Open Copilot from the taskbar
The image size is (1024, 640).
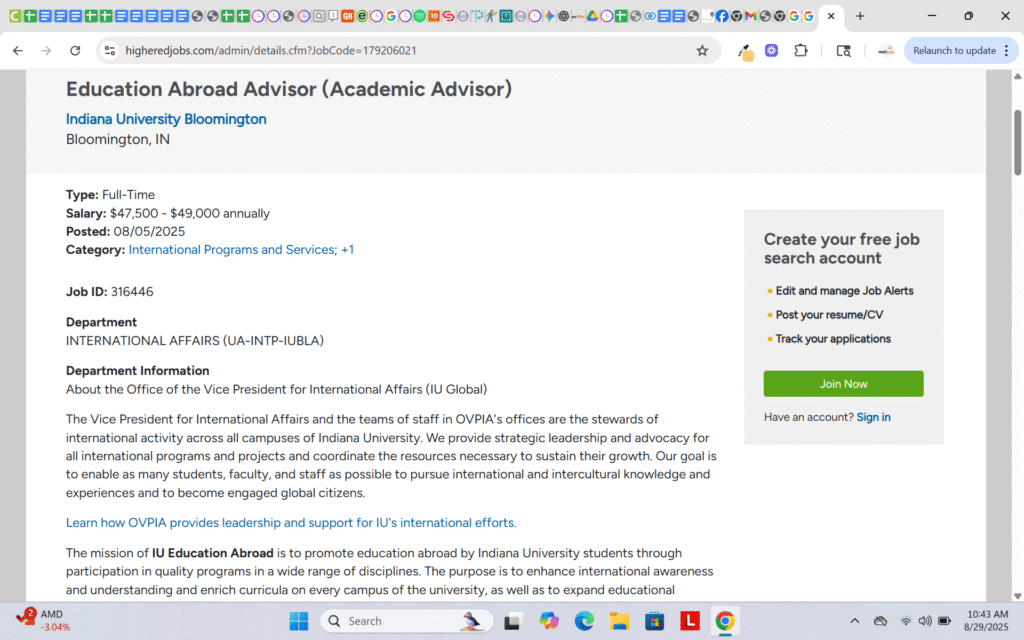[549, 621]
